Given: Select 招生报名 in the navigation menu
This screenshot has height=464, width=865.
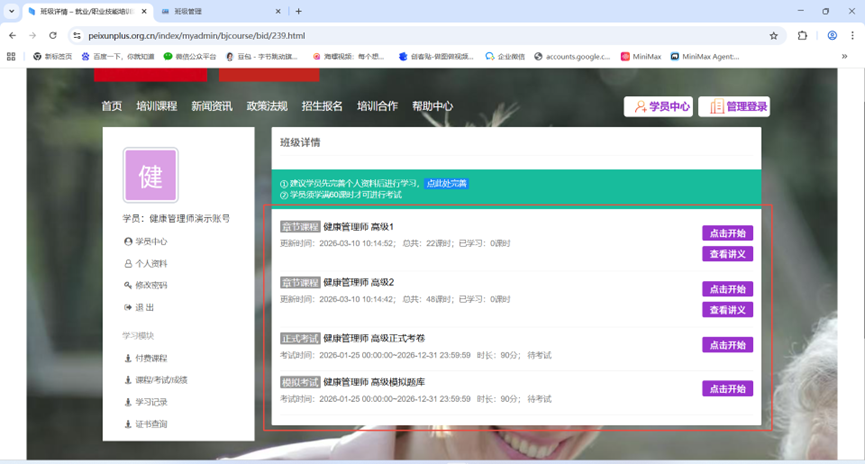Looking at the screenshot, I should (x=321, y=106).
